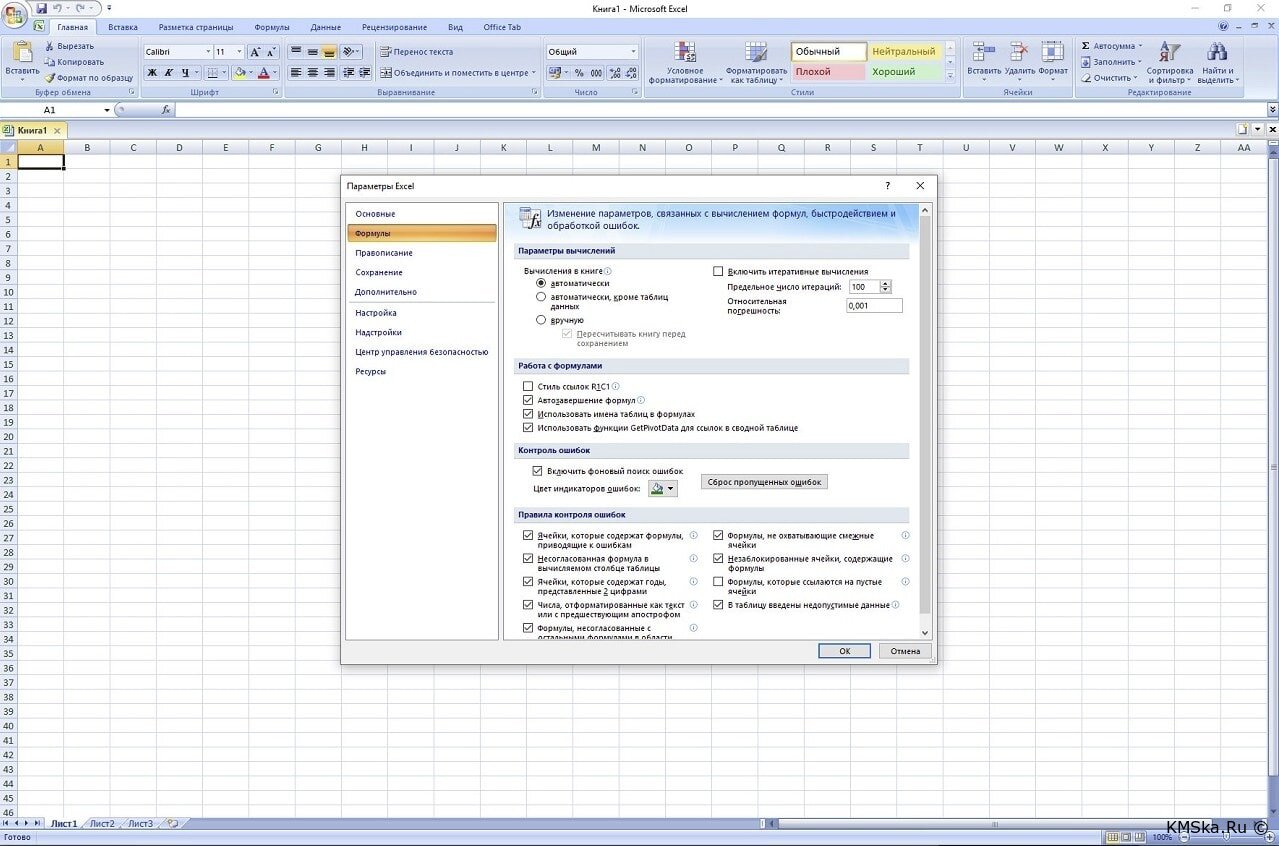Expand the Очистить dropdown

tap(1135, 78)
